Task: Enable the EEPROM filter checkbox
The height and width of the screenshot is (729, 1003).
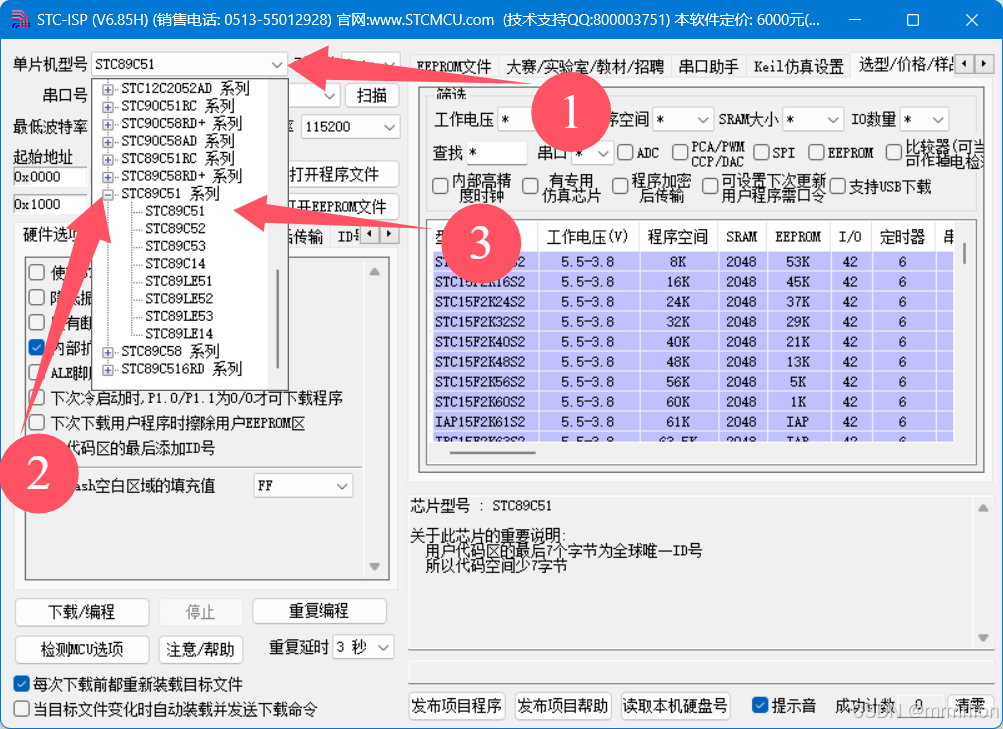Action: click(x=816, y=152)
